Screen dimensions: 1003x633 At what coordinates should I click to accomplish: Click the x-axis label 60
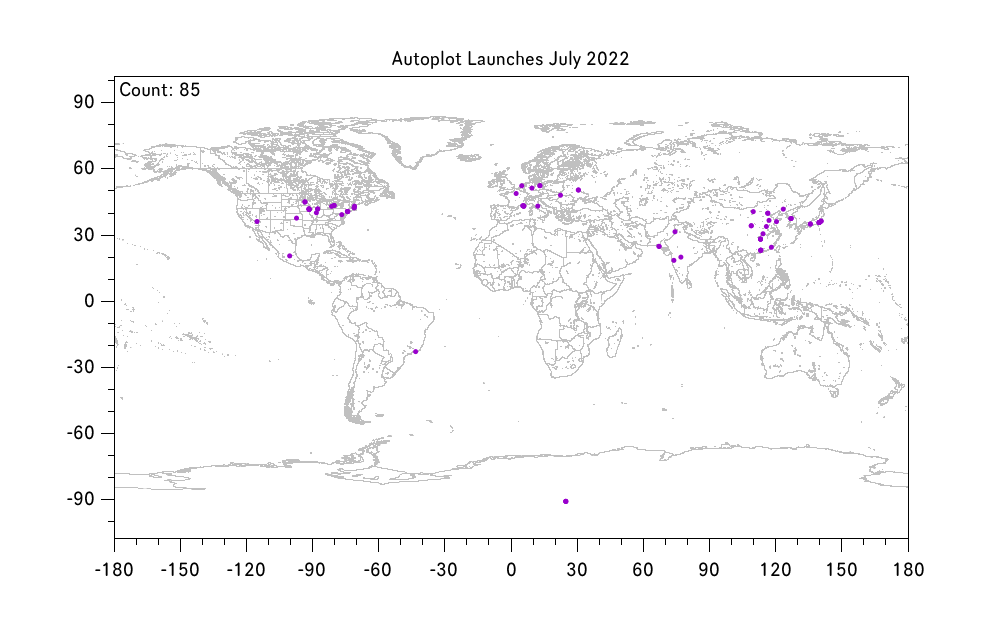click(x=643, y=570)
